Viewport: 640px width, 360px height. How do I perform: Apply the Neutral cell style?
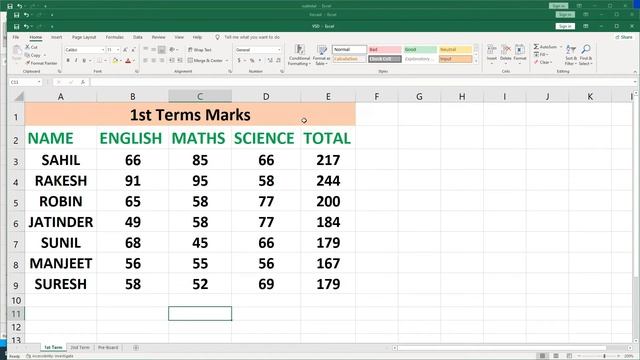[455, 50]
